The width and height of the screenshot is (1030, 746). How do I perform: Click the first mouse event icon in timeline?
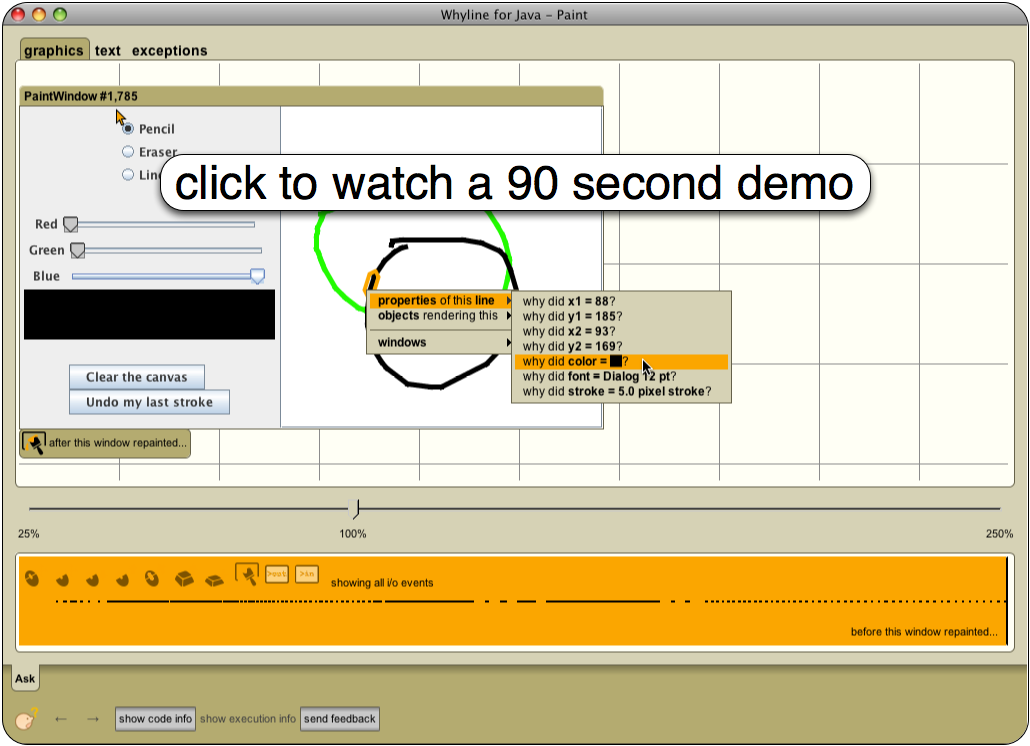coord(32,578)
